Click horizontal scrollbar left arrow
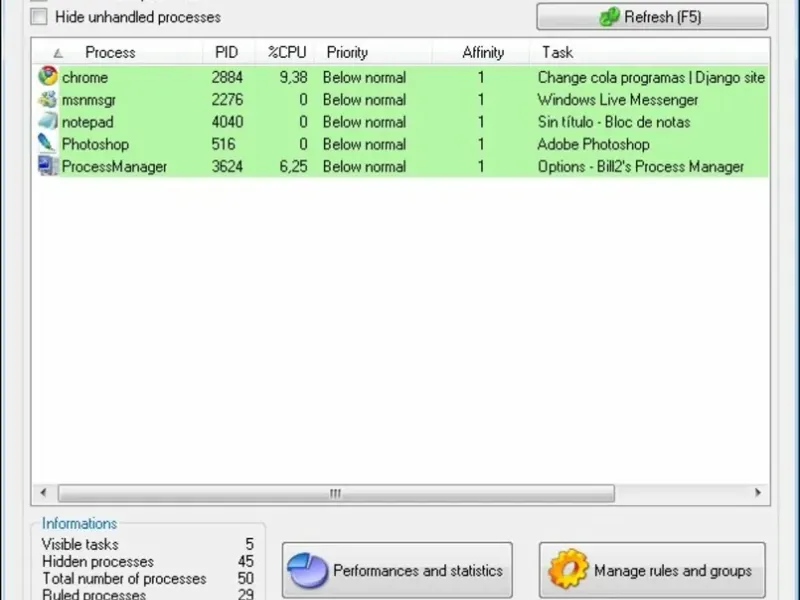The height and width of the screenshot is (600, 800). [x=43, y=492]
